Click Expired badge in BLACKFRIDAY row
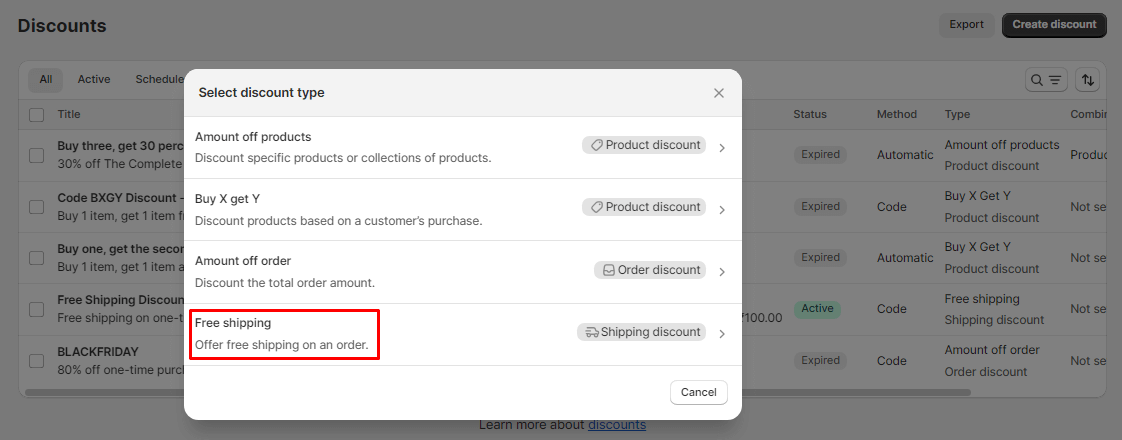1122x440 pixels. tap(820, 361)
